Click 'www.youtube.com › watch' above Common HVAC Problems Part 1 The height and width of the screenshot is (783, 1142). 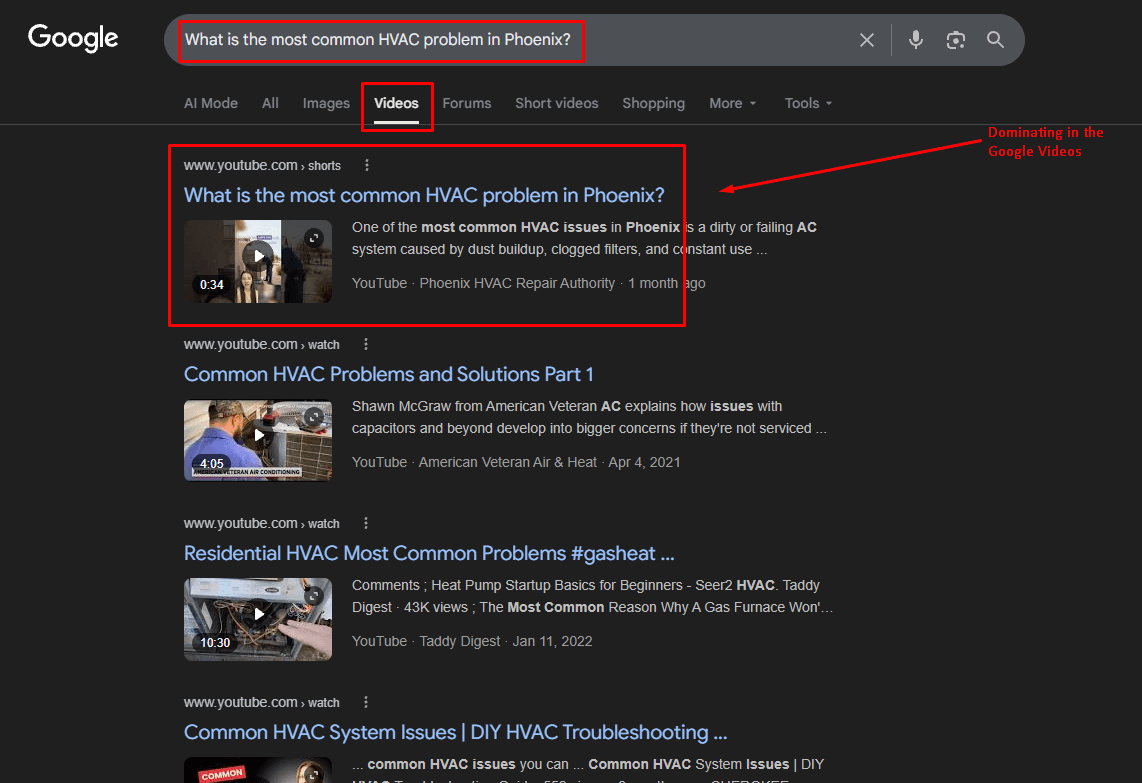(261, 345)
